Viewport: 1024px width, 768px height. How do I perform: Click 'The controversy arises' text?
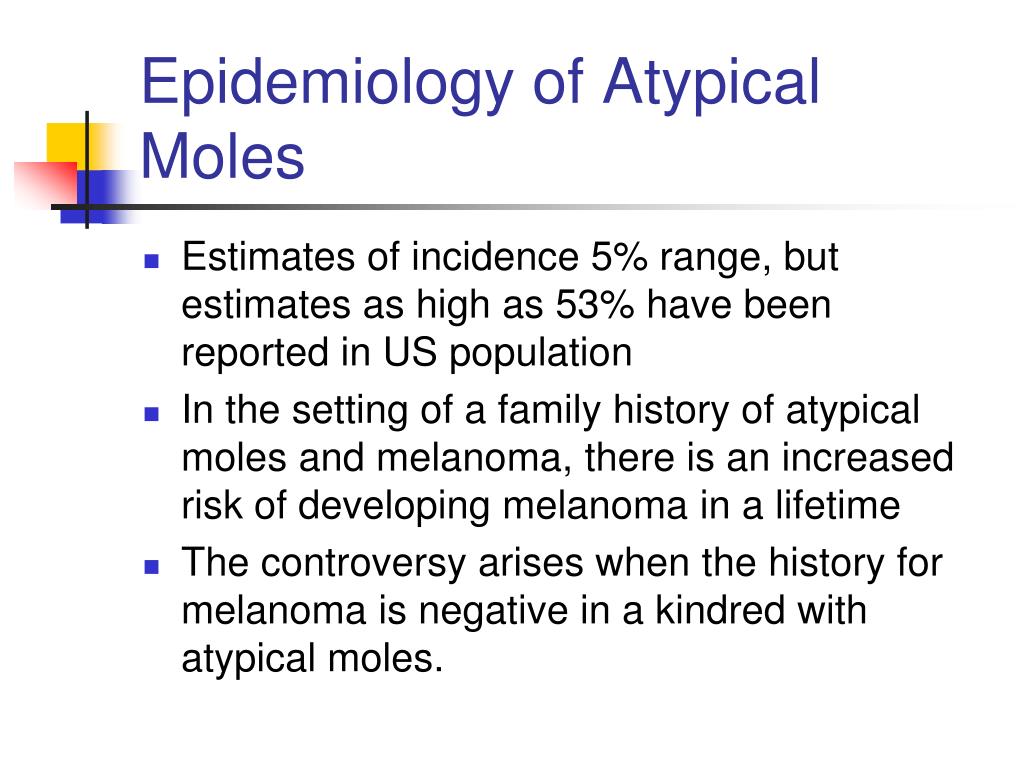[x=382, y=562]
